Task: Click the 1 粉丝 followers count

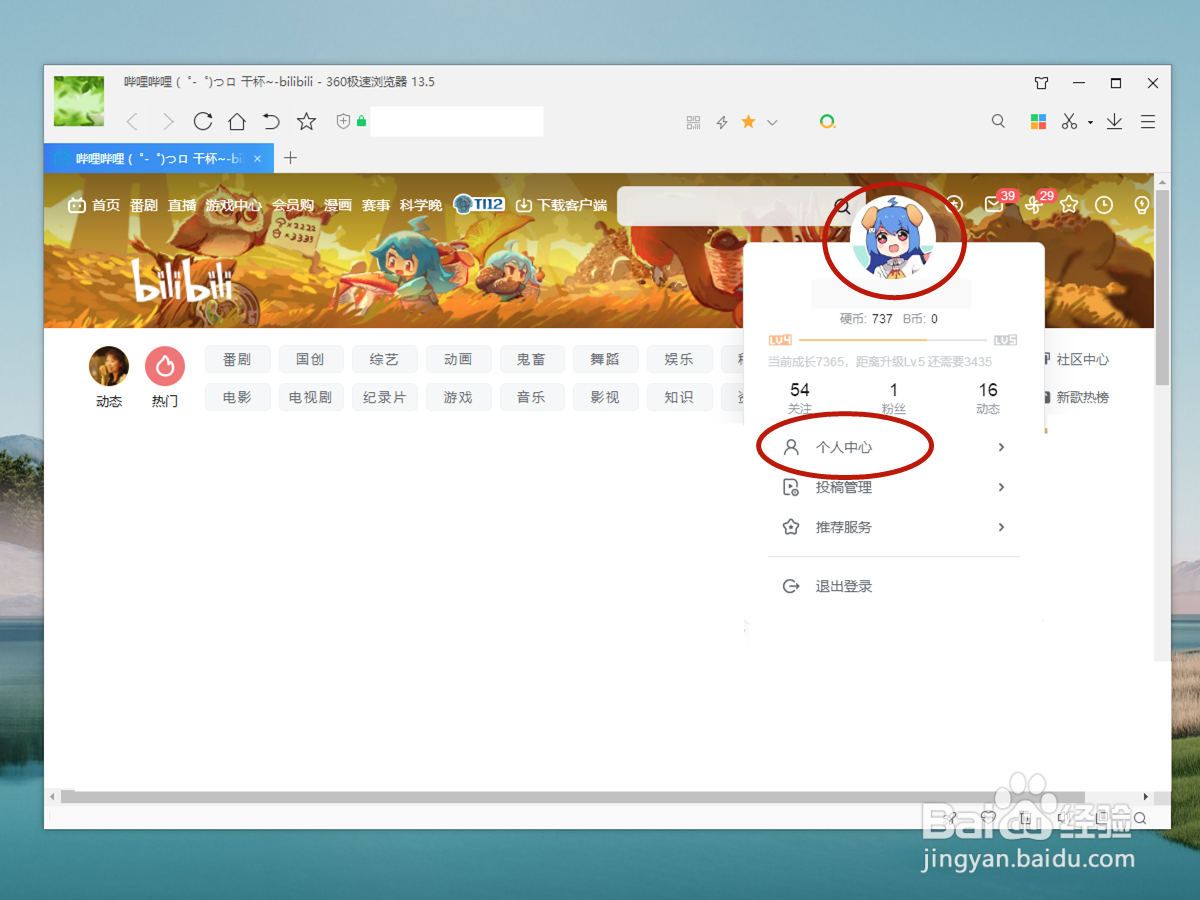Action: (894, 398)
